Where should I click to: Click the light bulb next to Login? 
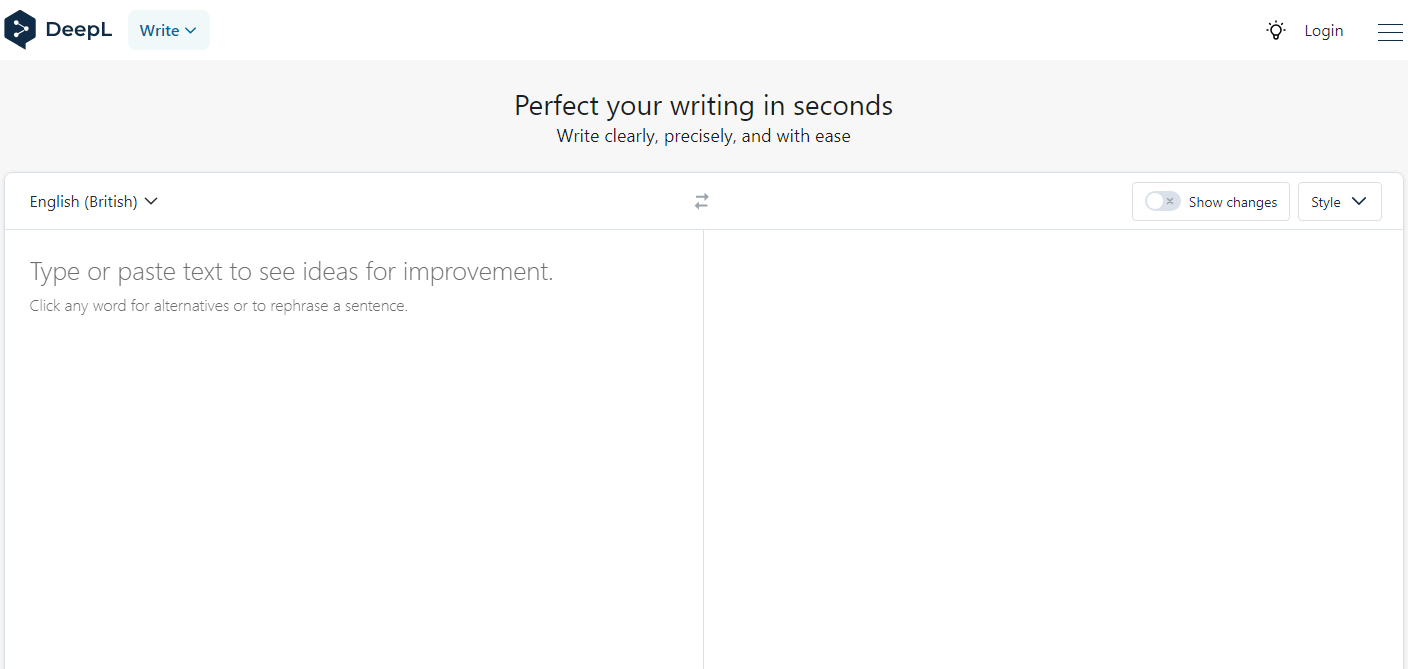pos(1275,30)
